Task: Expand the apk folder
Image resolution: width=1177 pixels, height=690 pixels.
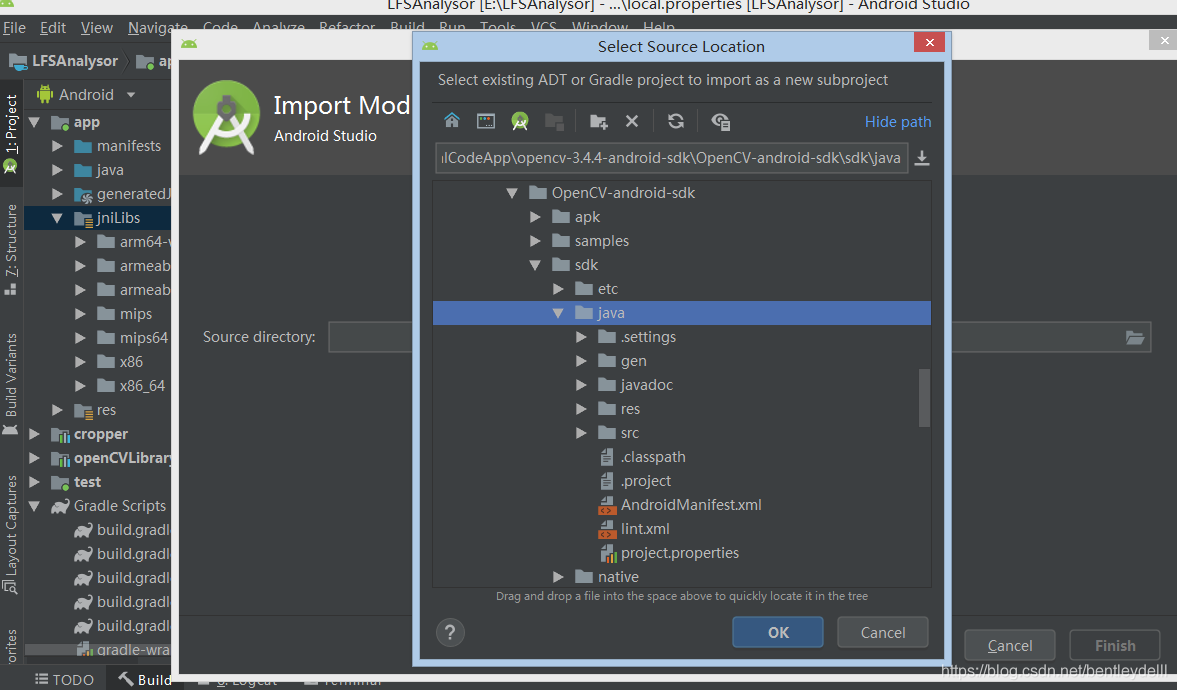Action: pyautogui.click(x=535, y=217)
